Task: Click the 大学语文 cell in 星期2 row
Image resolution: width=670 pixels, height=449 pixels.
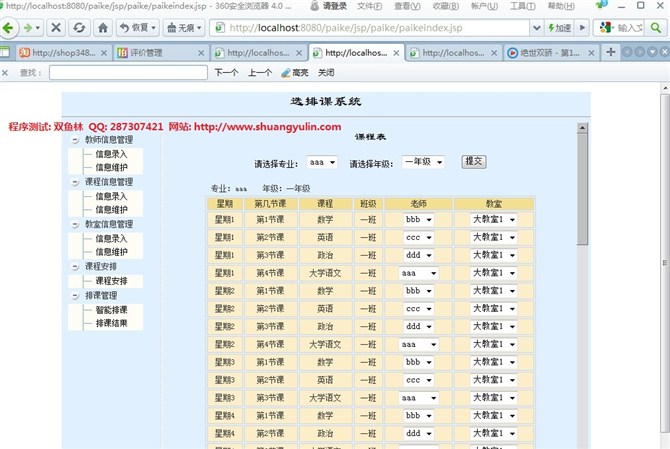Action: pos(325,344)
